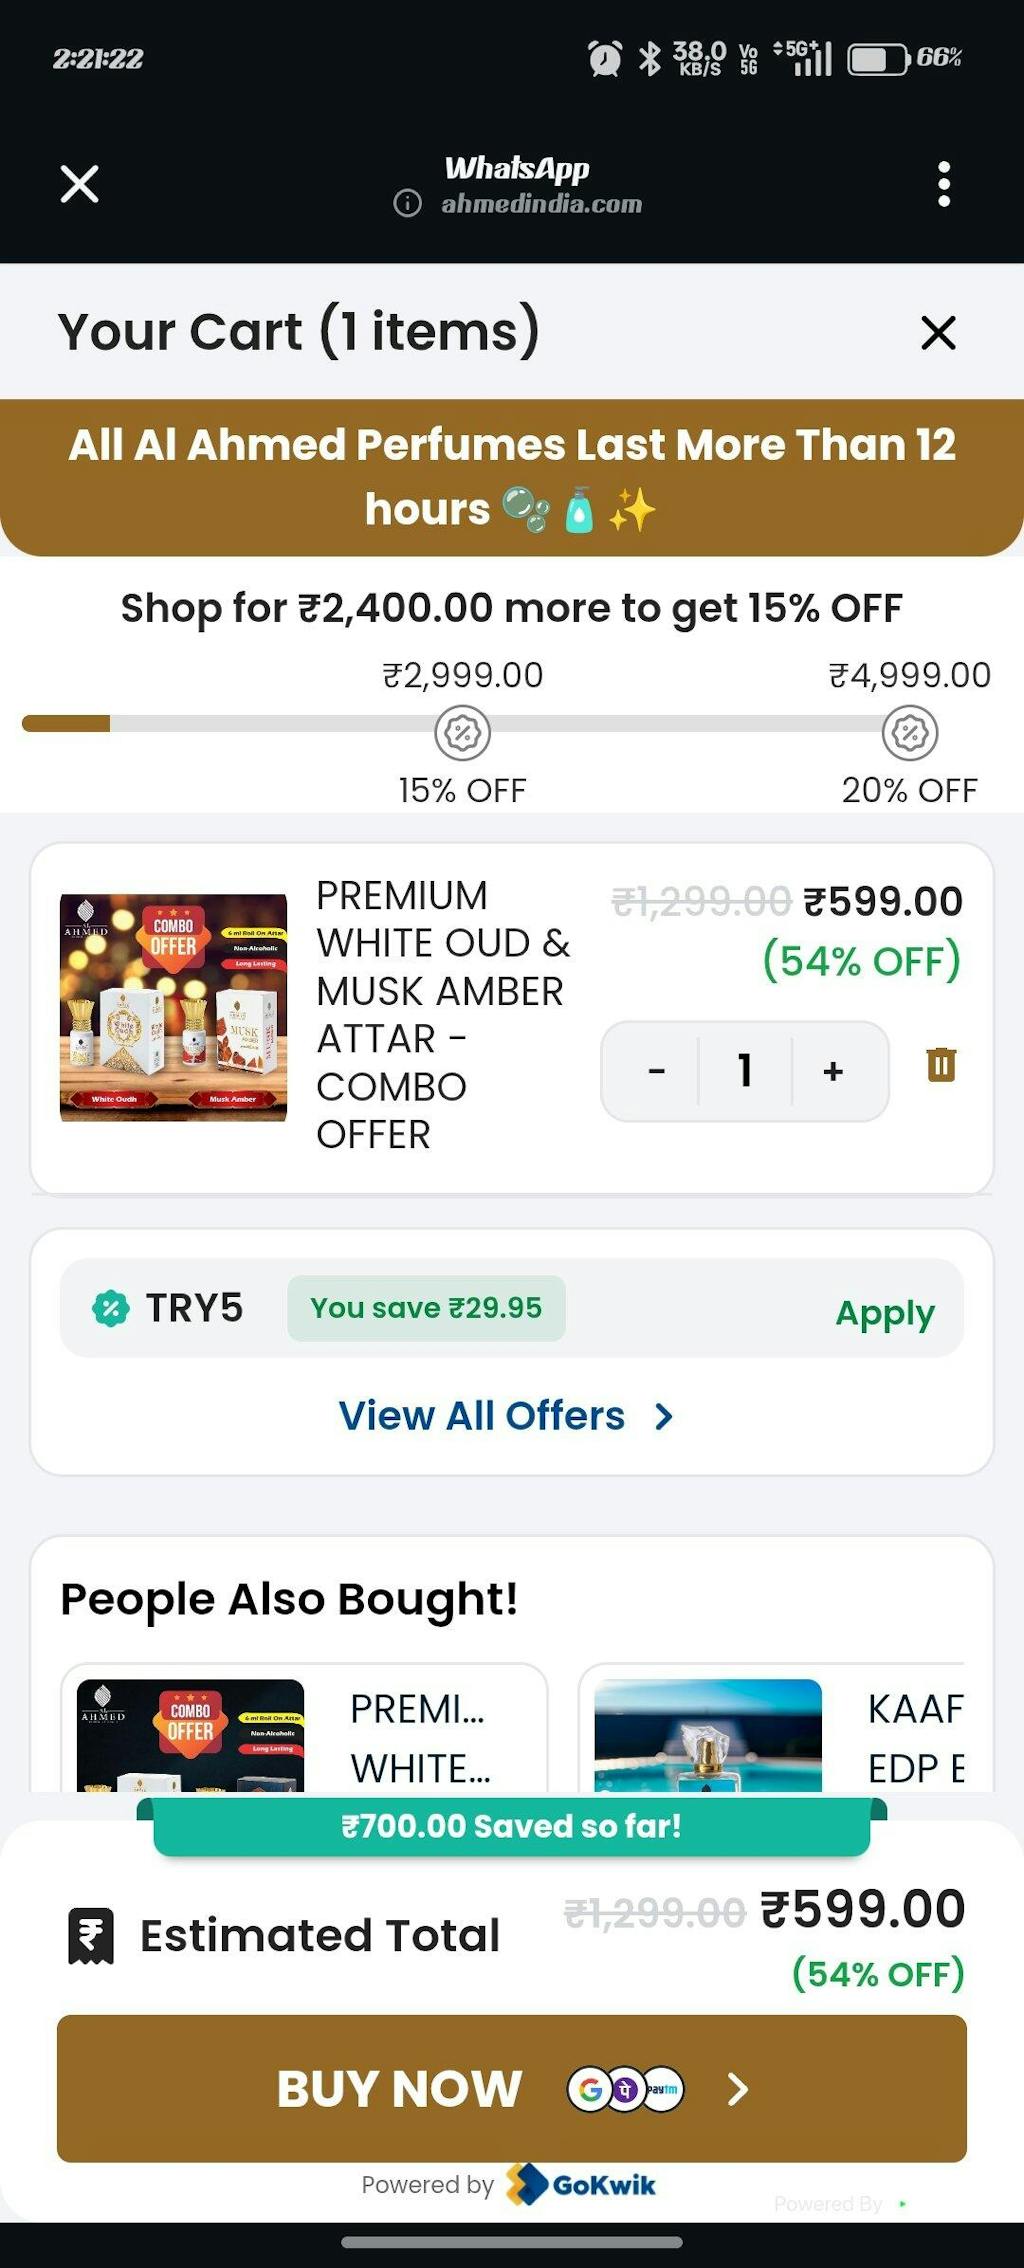Delete the combo offer item with trash icon
1024x2268 pixels.
click(941, 1065)
